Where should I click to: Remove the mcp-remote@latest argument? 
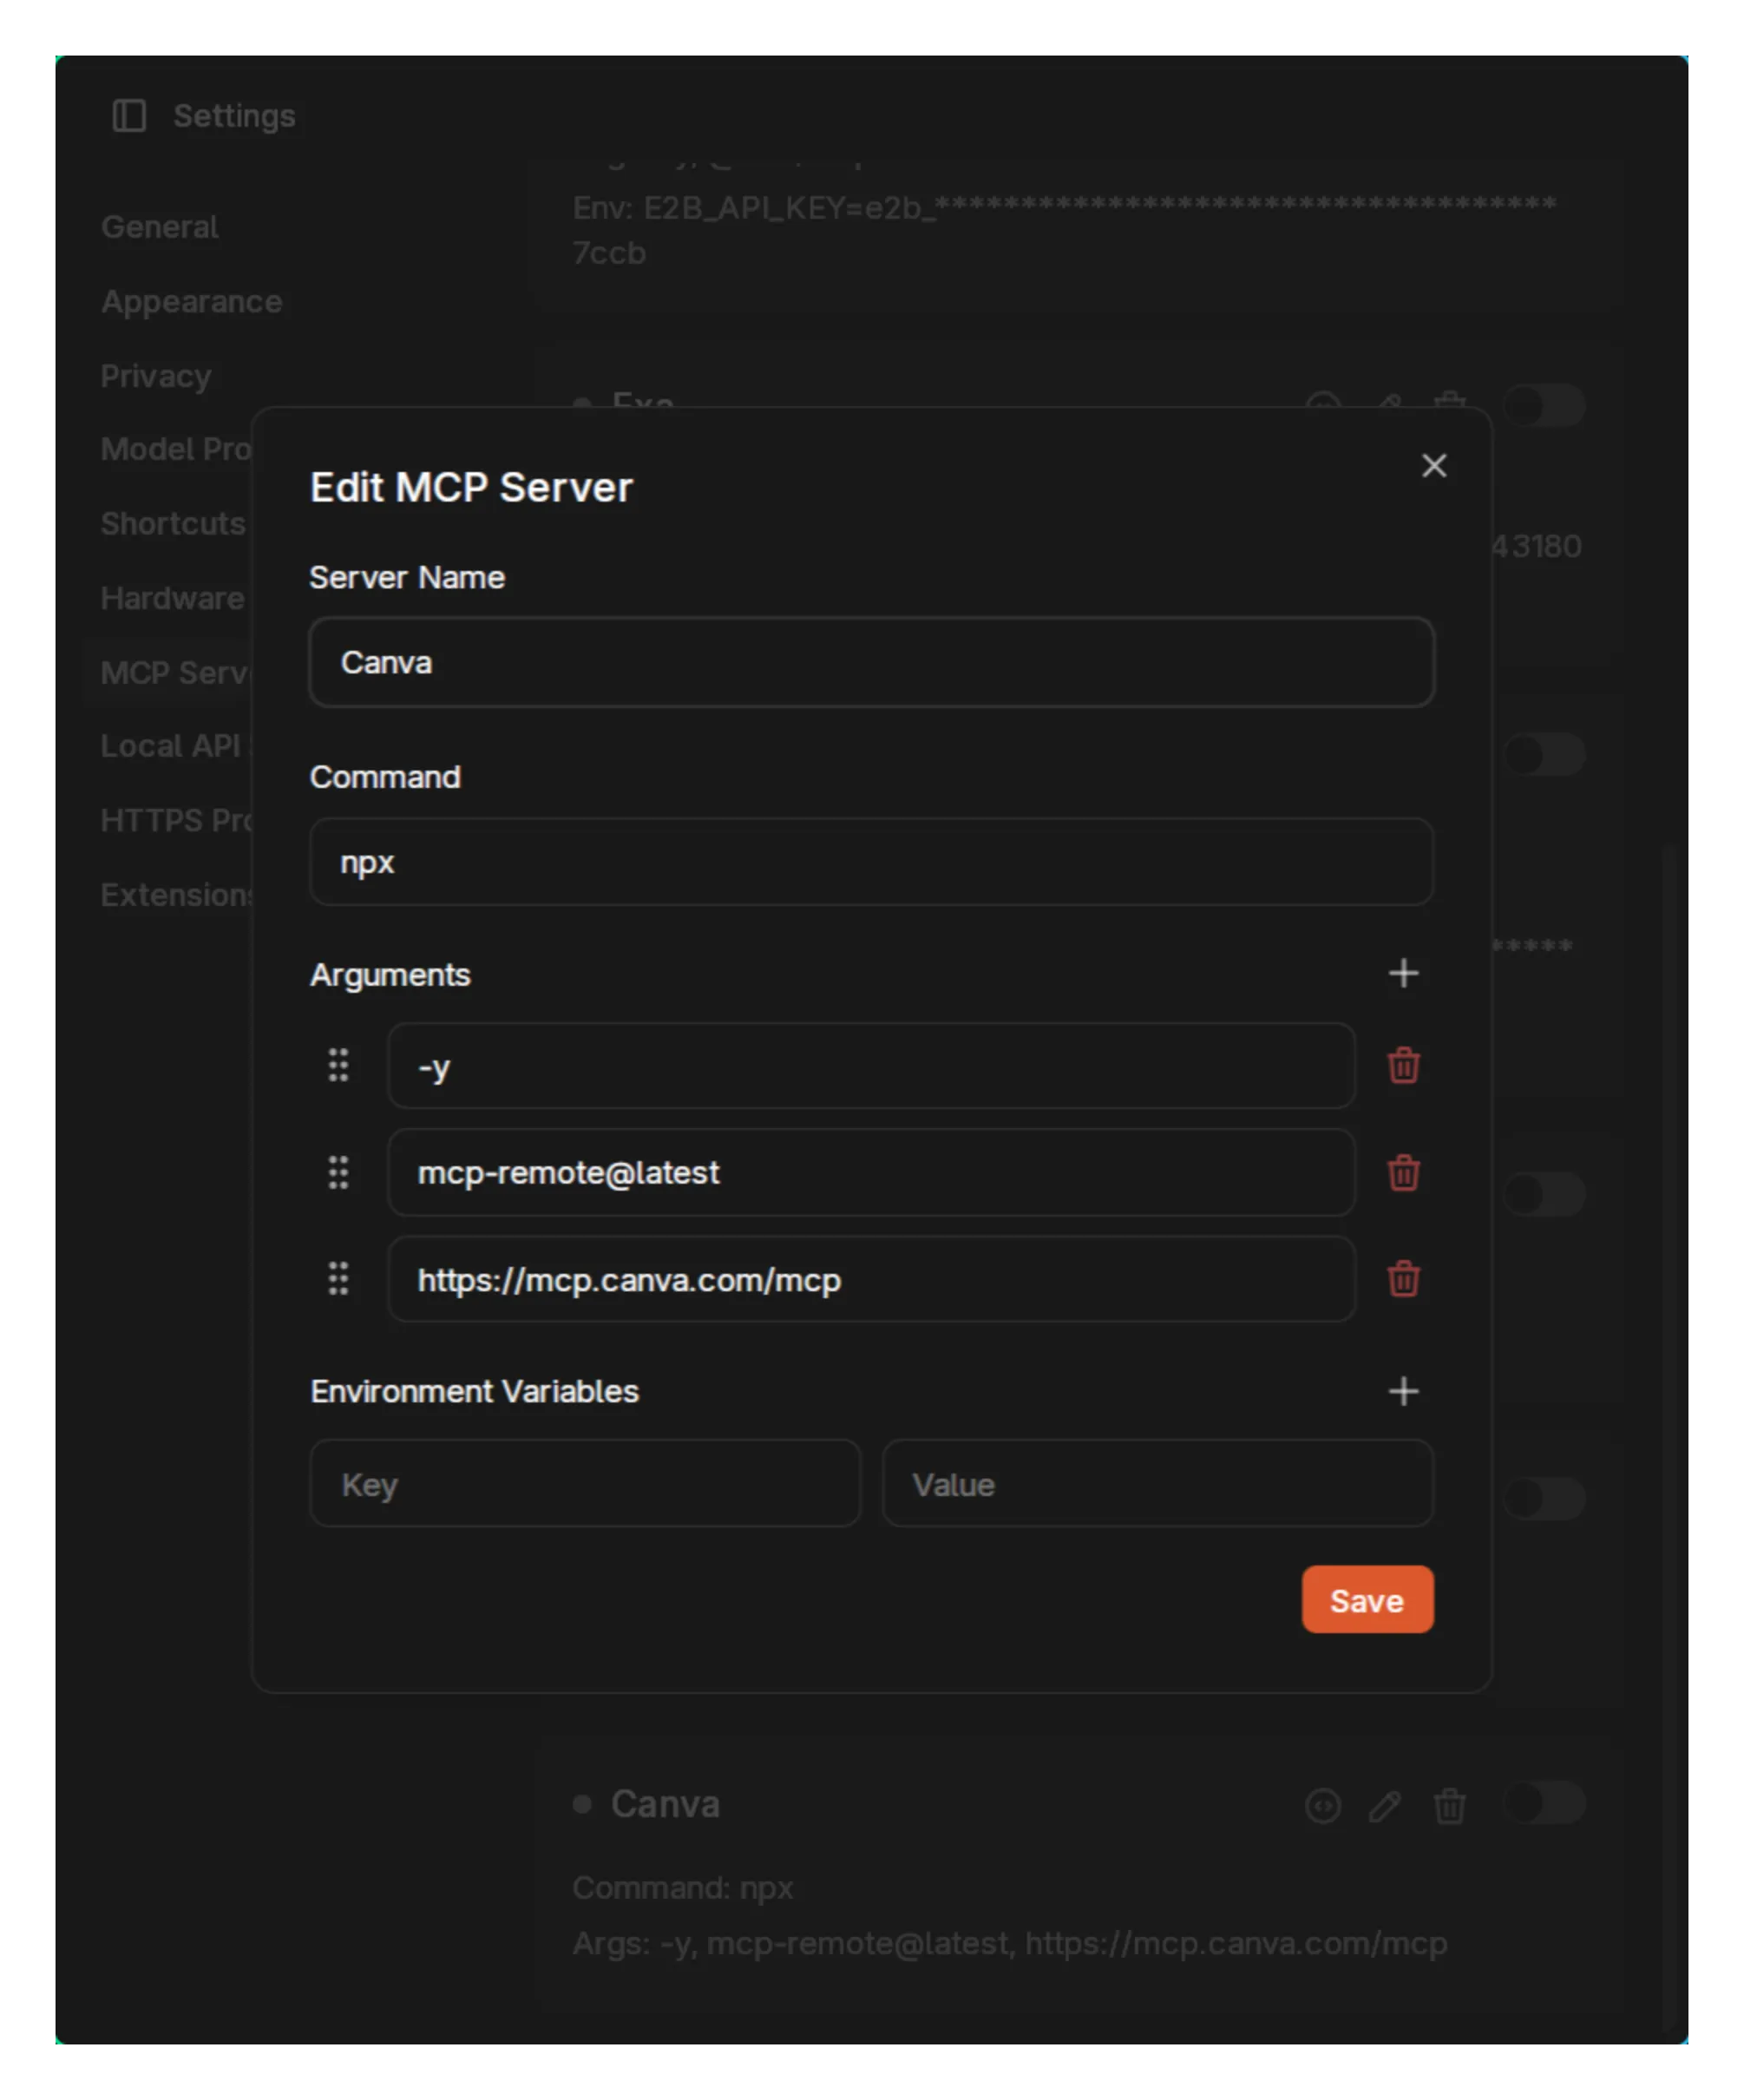click(x=1404, y=1173)
